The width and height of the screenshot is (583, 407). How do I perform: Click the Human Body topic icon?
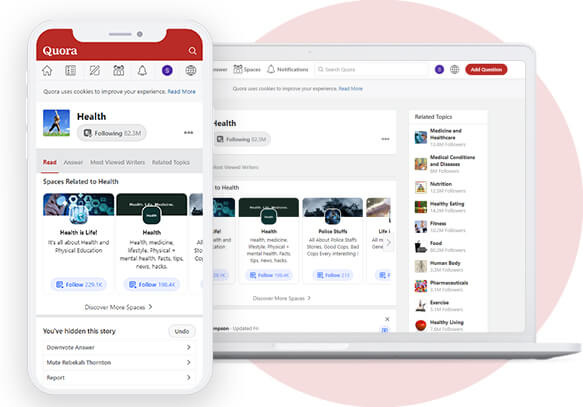click(x=421, y=266)
